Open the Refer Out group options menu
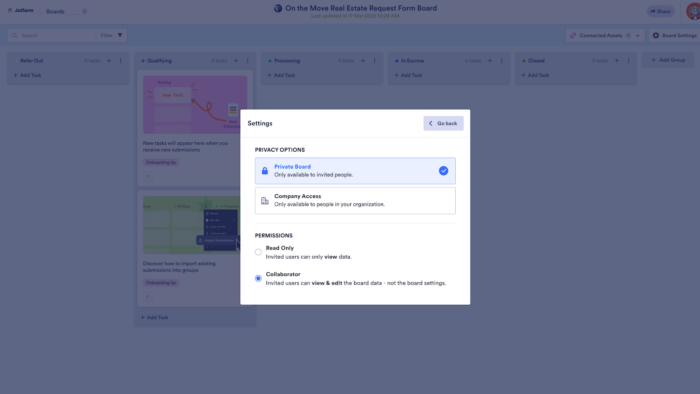Screen dimensions: 700x394 click(121, 61)
